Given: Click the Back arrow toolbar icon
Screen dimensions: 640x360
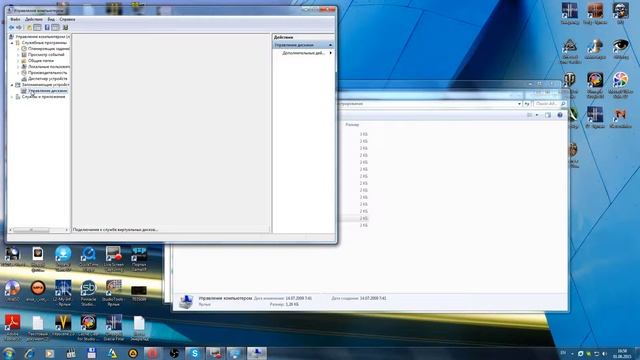Looking at the screenshot, I should 11,27.
